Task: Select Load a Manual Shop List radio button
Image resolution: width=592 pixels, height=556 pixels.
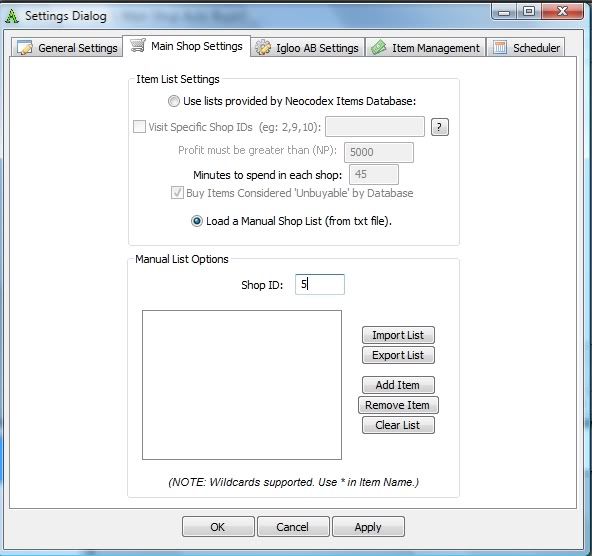Action: click(197, 221)
